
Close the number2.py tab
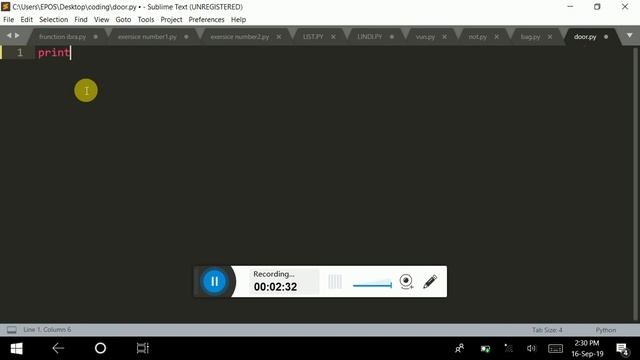(x=279, y=37)
